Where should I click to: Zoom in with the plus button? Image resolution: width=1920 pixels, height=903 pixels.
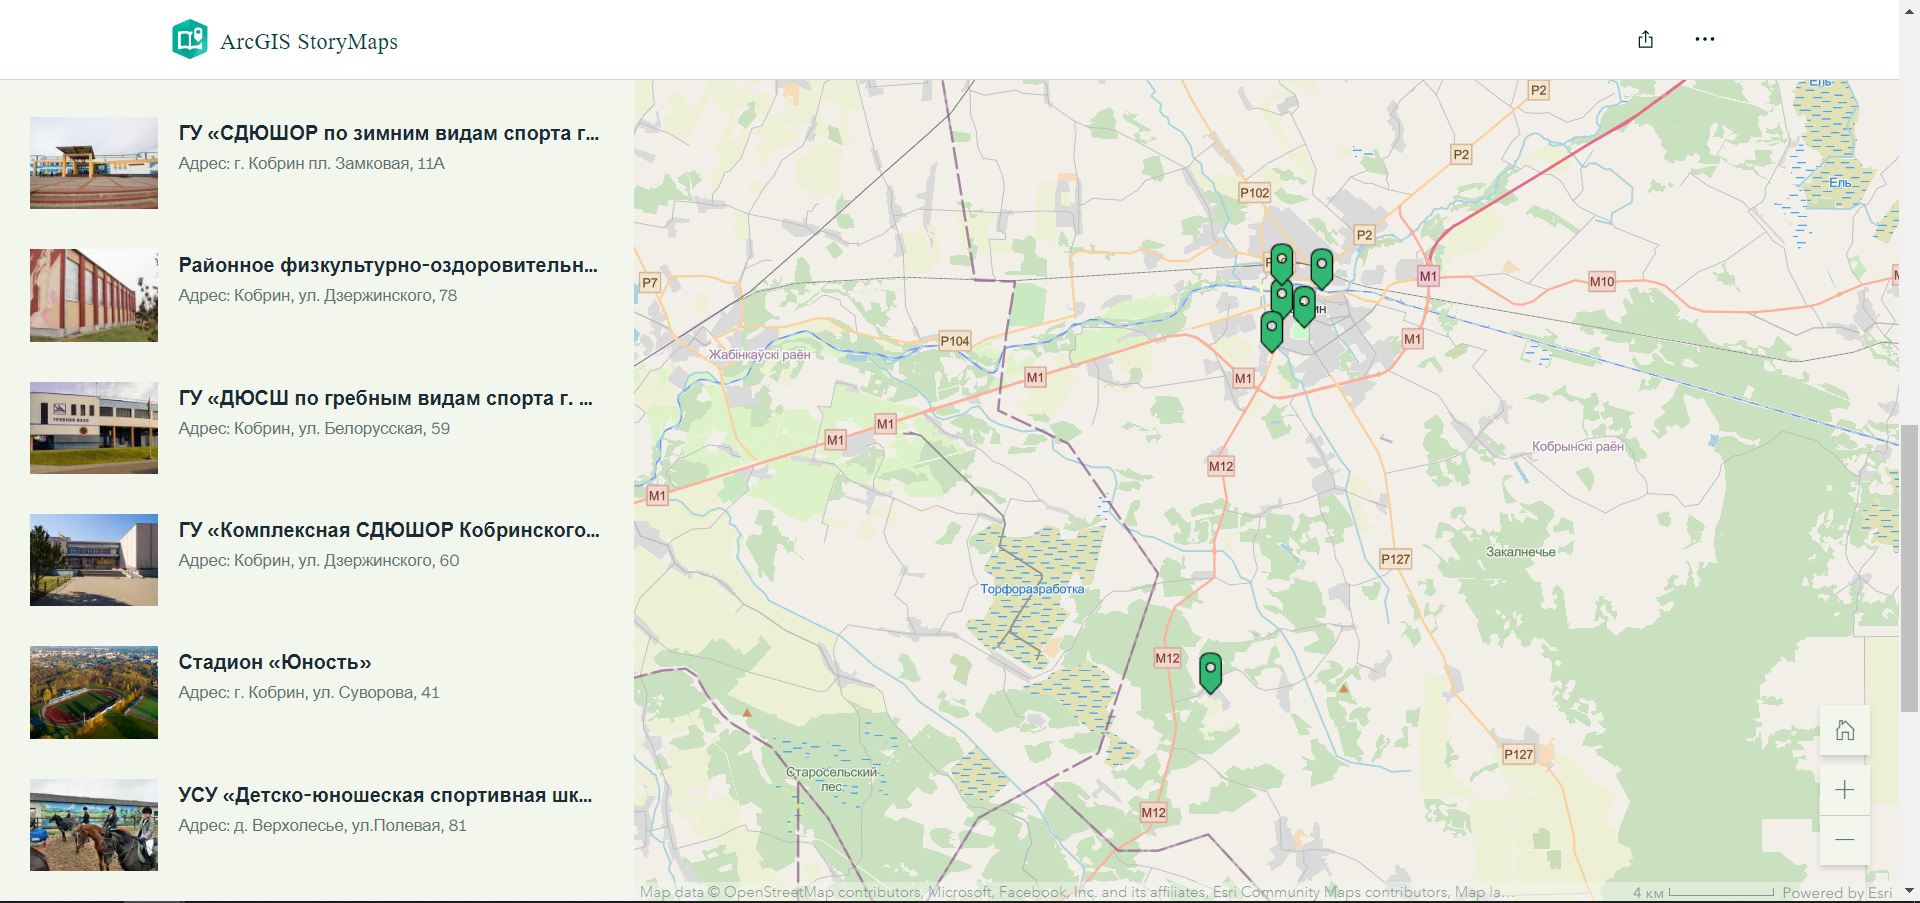click(1844, 790)
